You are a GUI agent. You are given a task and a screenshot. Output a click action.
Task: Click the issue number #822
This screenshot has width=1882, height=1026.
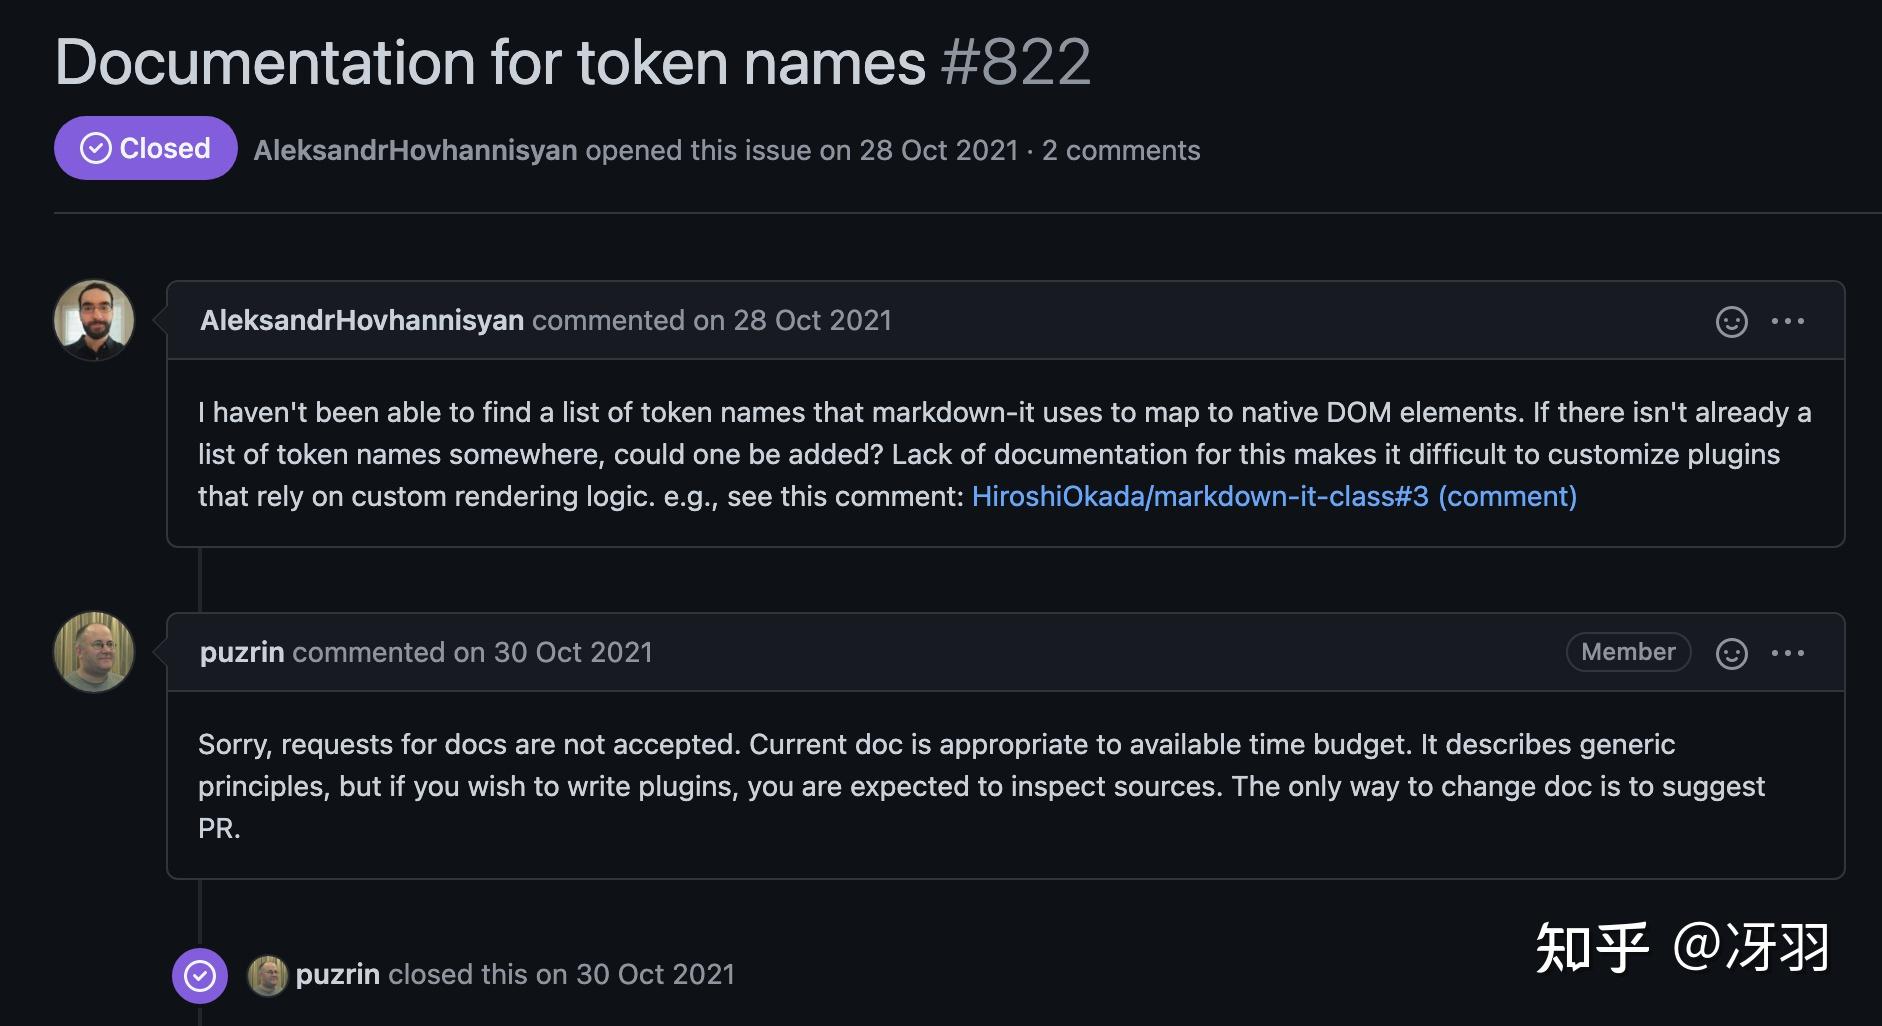pos(1015,62)
